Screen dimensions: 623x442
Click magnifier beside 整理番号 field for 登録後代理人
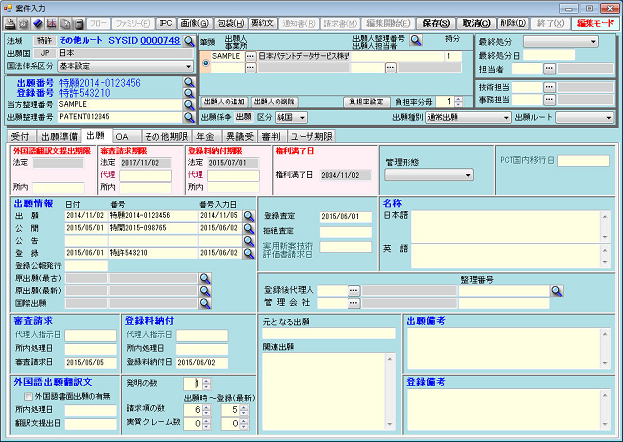tap(557, 291)
